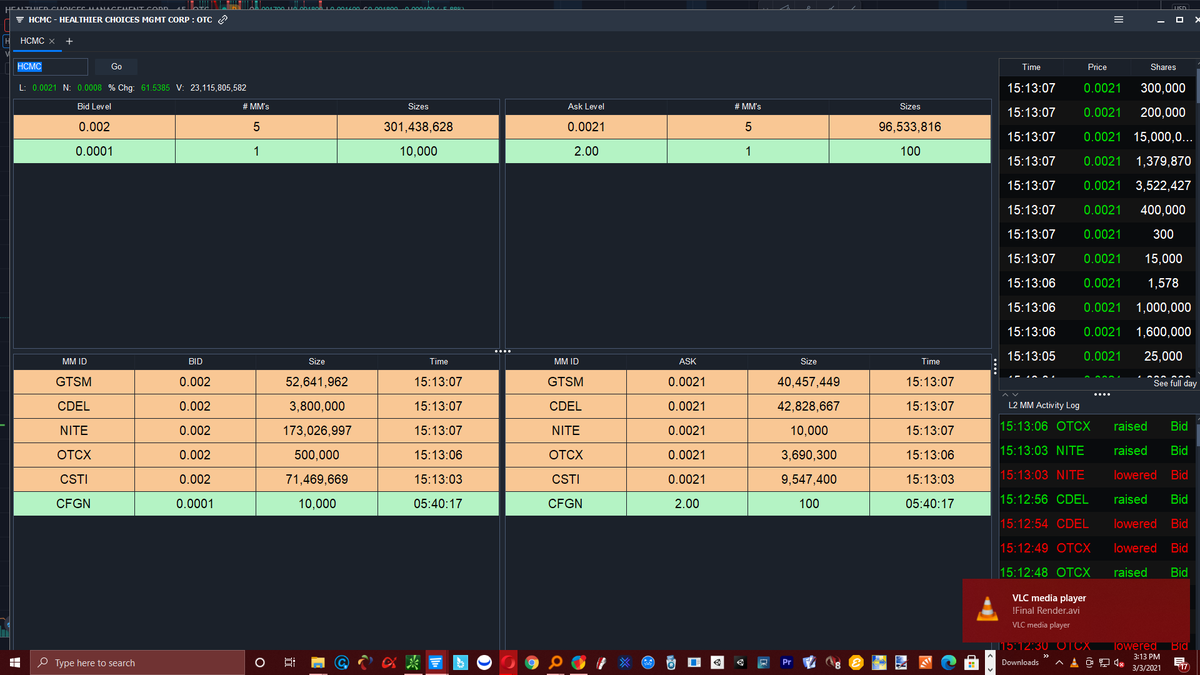This screenshot has width=1200, height=675.
Task: Select NITE bid size 173,026,997
Action: 317,431
